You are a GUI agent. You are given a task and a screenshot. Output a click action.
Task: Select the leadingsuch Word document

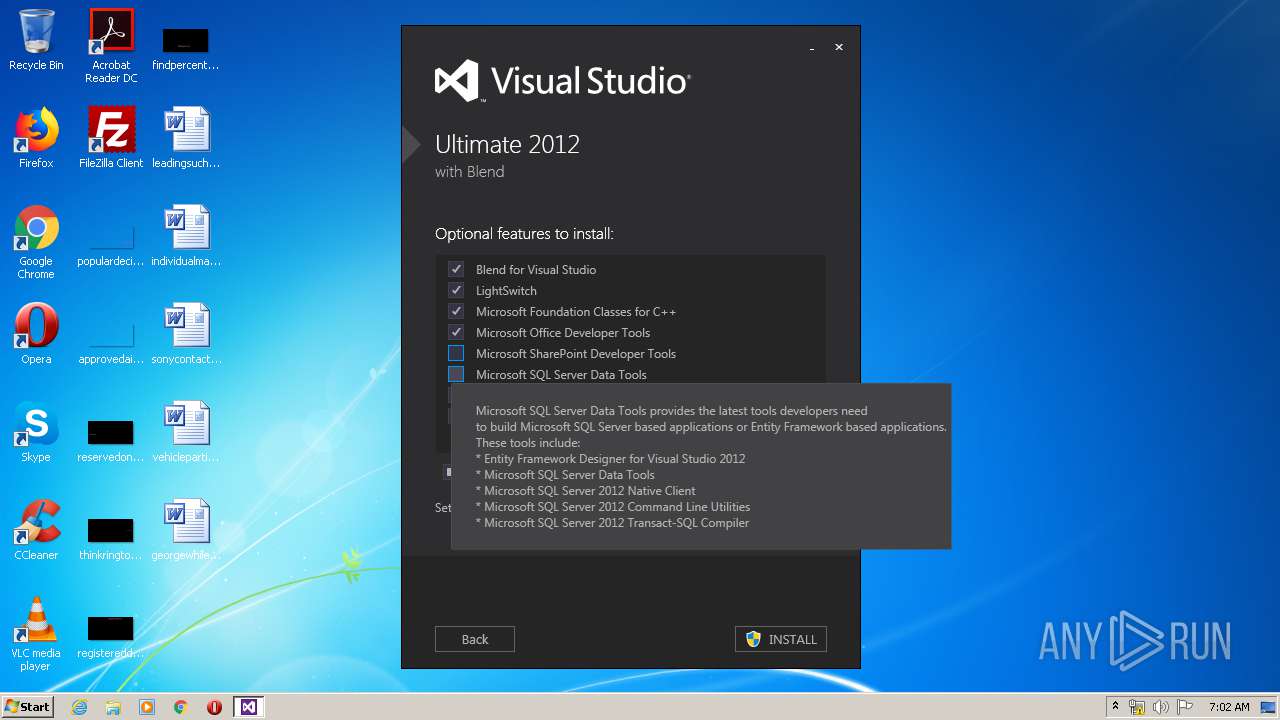[x=186, y=139]
